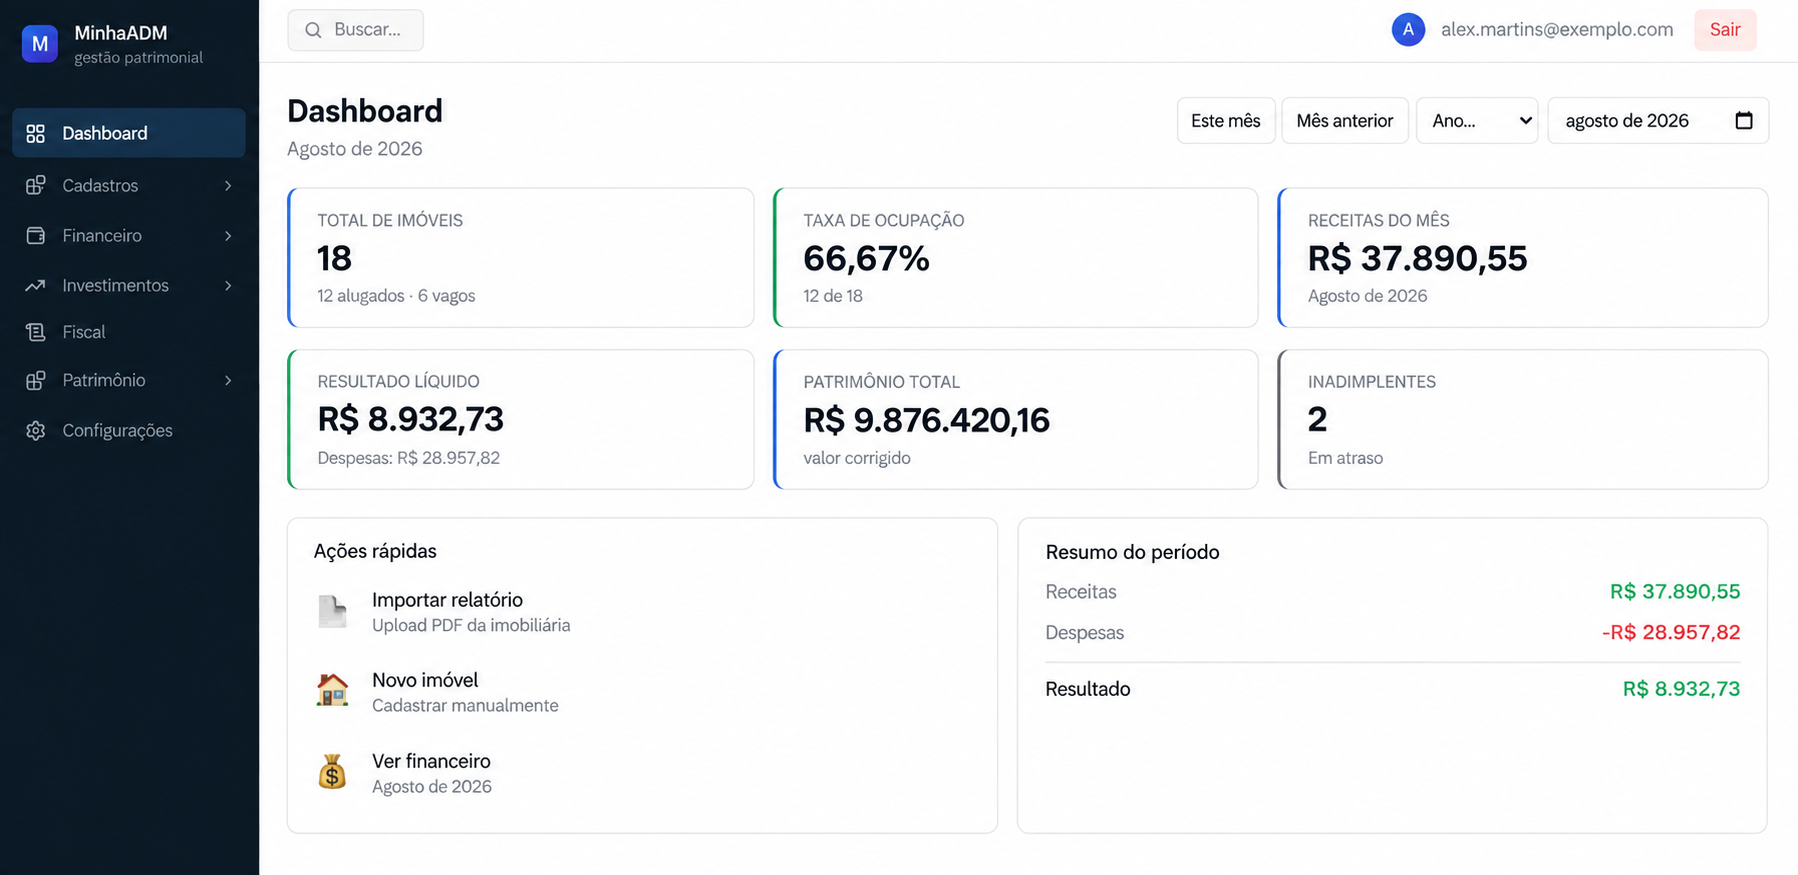Image resolution: width=1798 pixels, height=875 pixels.
Task: Click the search magnifier icon
Action: click(x=313, y=30)
